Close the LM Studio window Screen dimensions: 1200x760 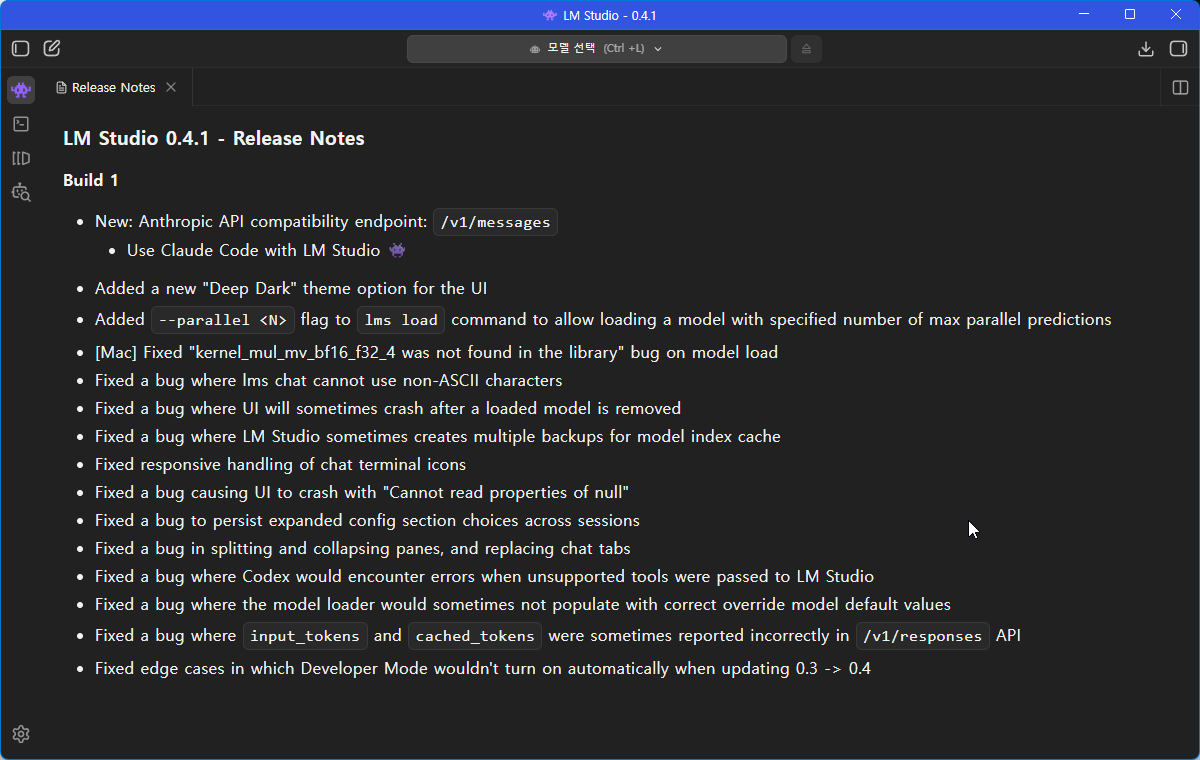click(1176, 15)
